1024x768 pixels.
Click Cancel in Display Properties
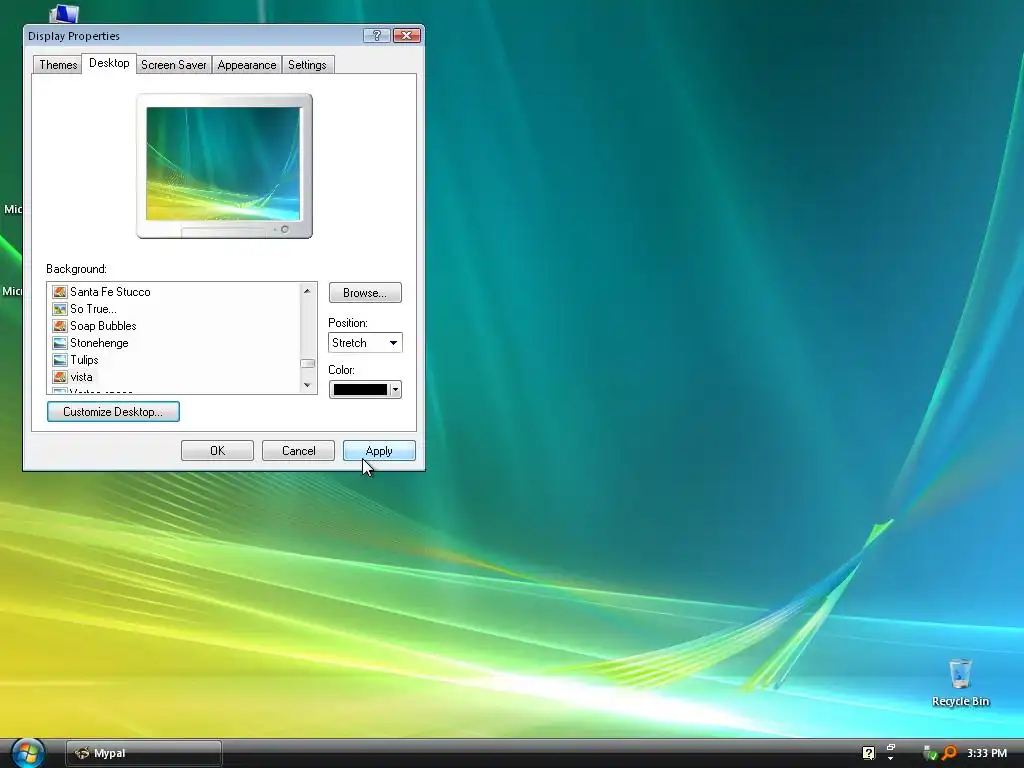click(298, 451)
